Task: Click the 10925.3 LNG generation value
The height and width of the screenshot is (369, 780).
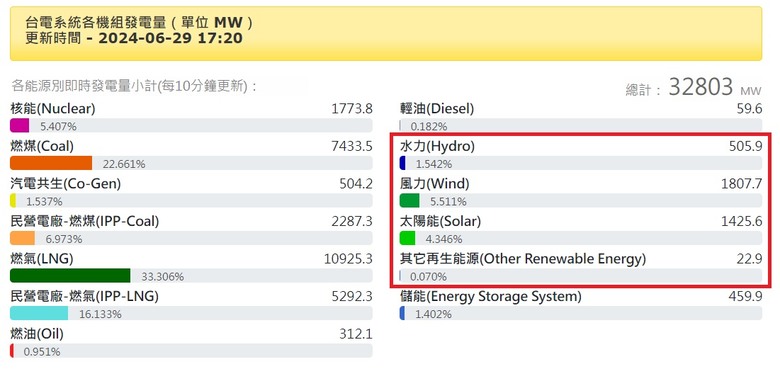Action: coord(347,259)
